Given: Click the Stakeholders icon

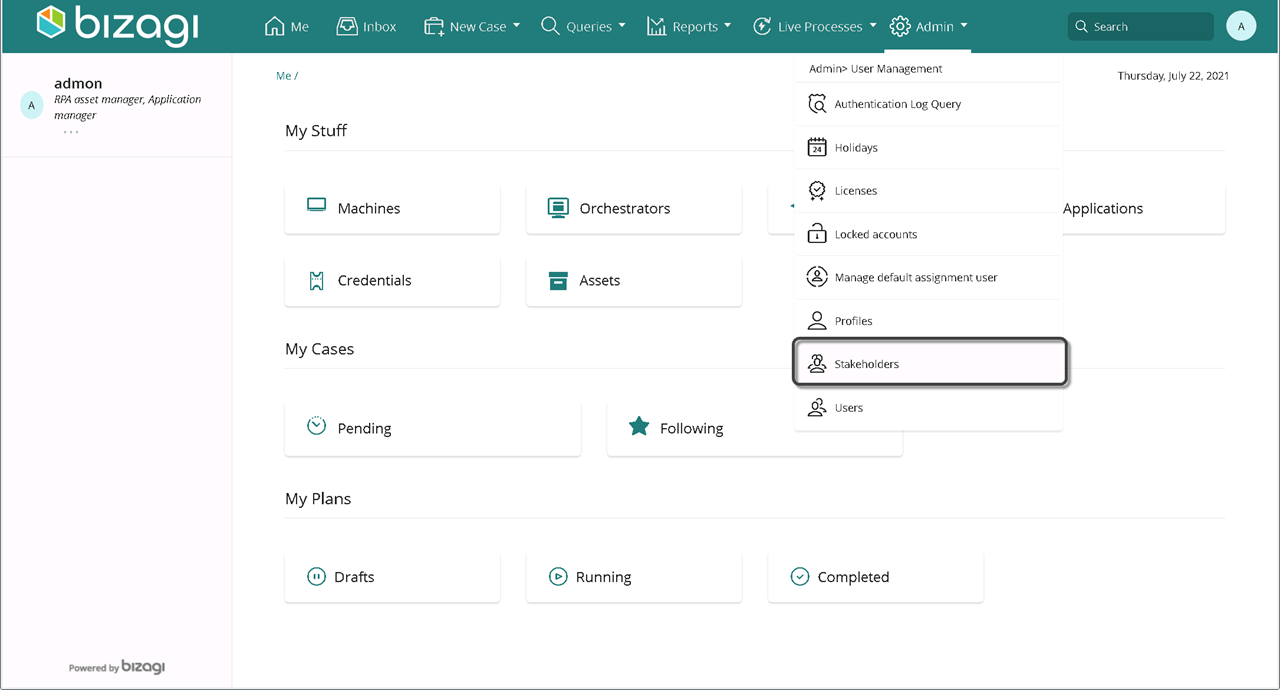Looking at the screenshot, I should [817, 364].
